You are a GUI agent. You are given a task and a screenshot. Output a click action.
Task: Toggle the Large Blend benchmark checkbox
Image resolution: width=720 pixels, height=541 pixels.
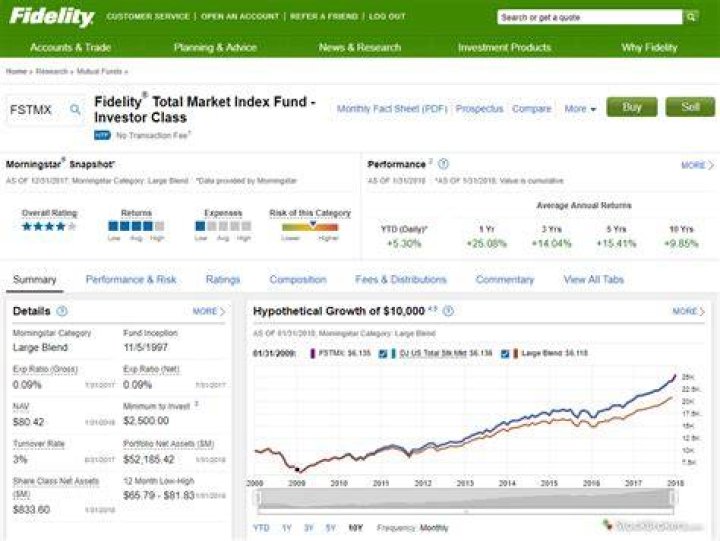coord(505,353)
